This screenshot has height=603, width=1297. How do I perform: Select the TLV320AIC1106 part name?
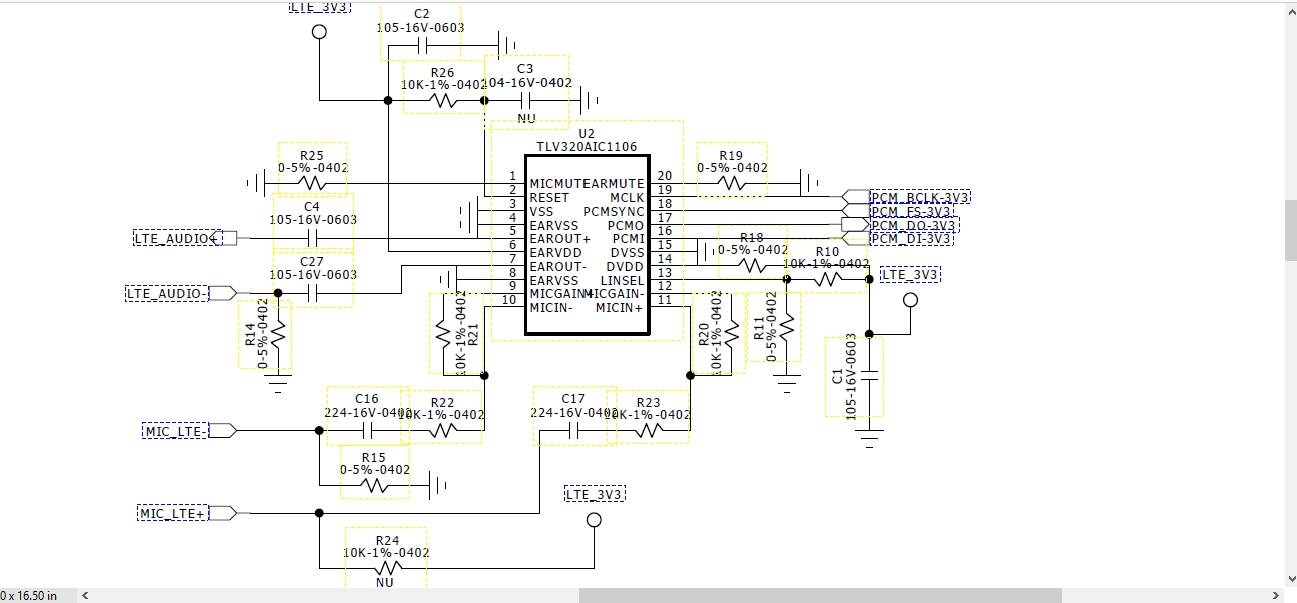pyautogui.click(x=587, y=146)
